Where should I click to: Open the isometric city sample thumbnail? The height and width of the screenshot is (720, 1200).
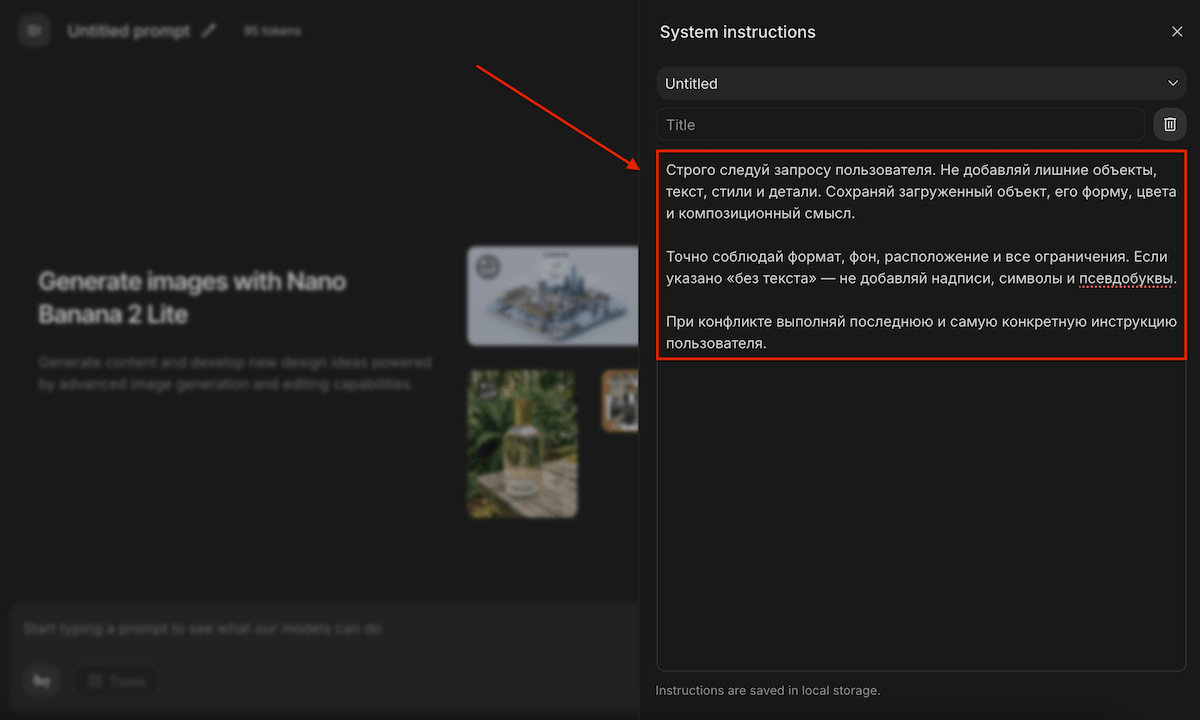553,296
